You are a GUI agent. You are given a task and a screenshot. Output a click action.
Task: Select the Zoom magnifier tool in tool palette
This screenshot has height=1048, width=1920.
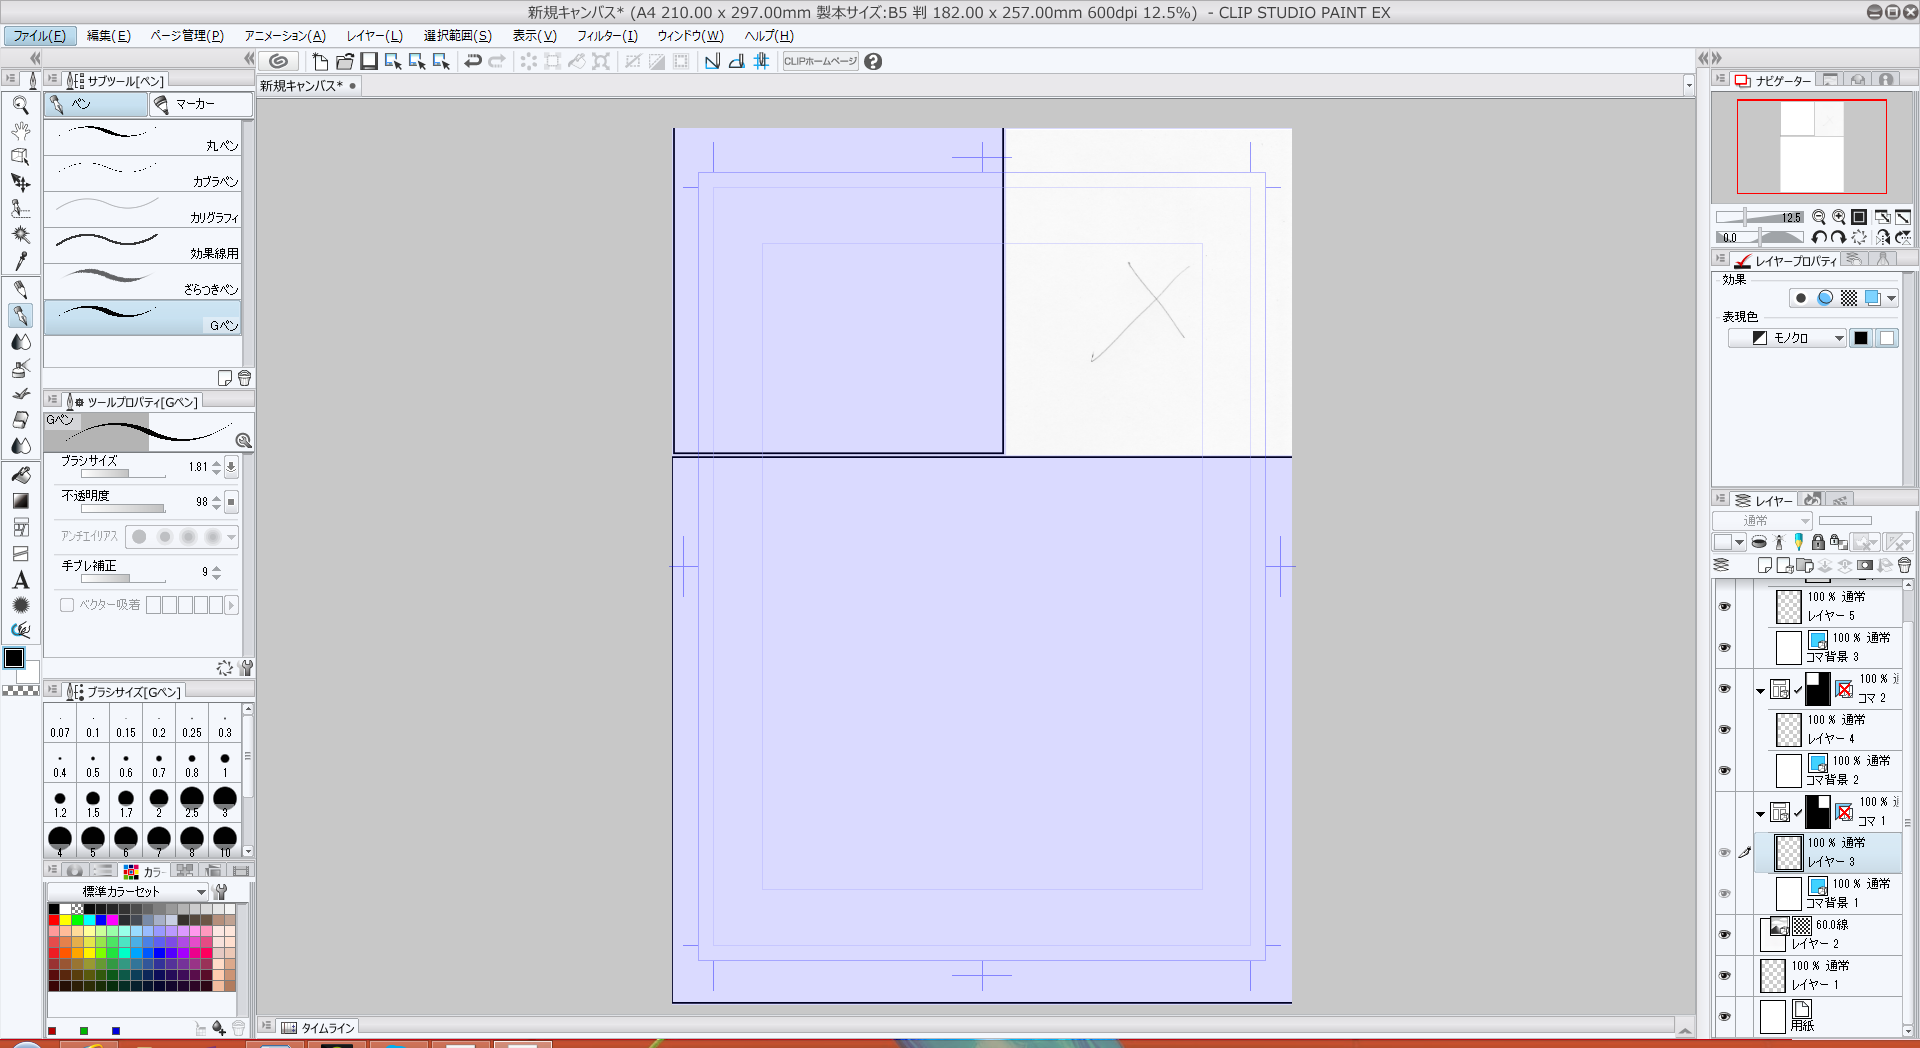(x=20, y=105)
